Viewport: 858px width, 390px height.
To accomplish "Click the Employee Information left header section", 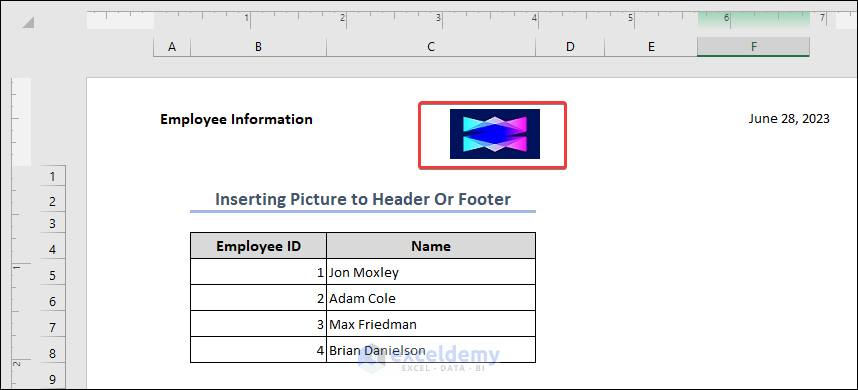I will 236,119.
